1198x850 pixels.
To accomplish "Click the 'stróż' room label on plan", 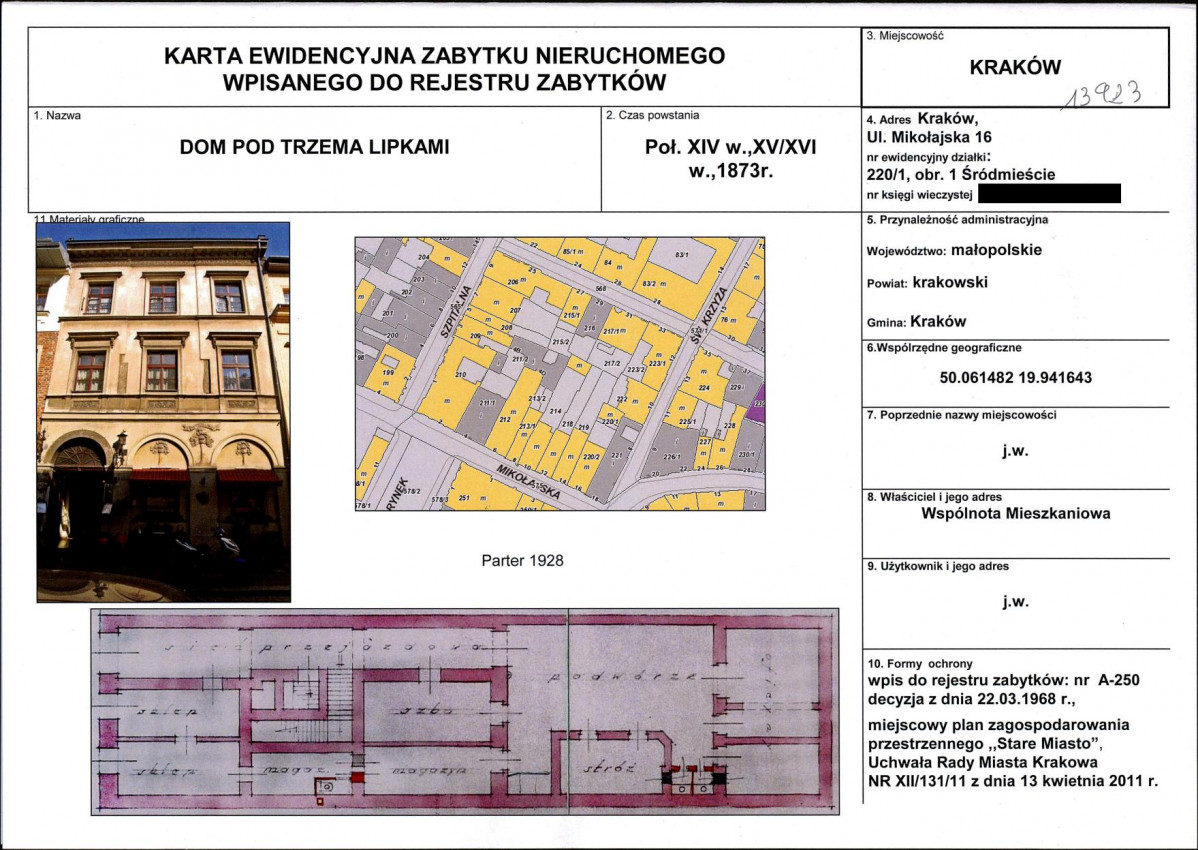I will pyautogui.click(x=609, y=769).
